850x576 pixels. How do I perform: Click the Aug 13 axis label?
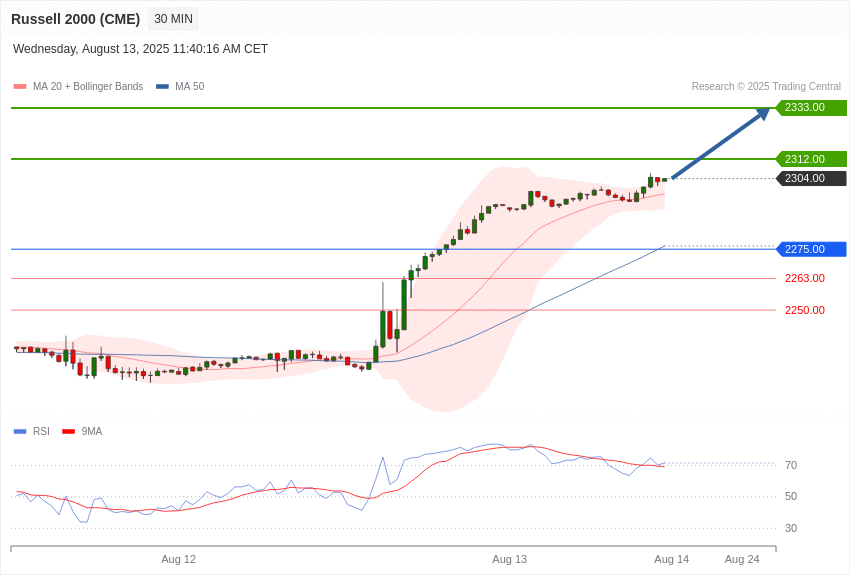[510, 559]
